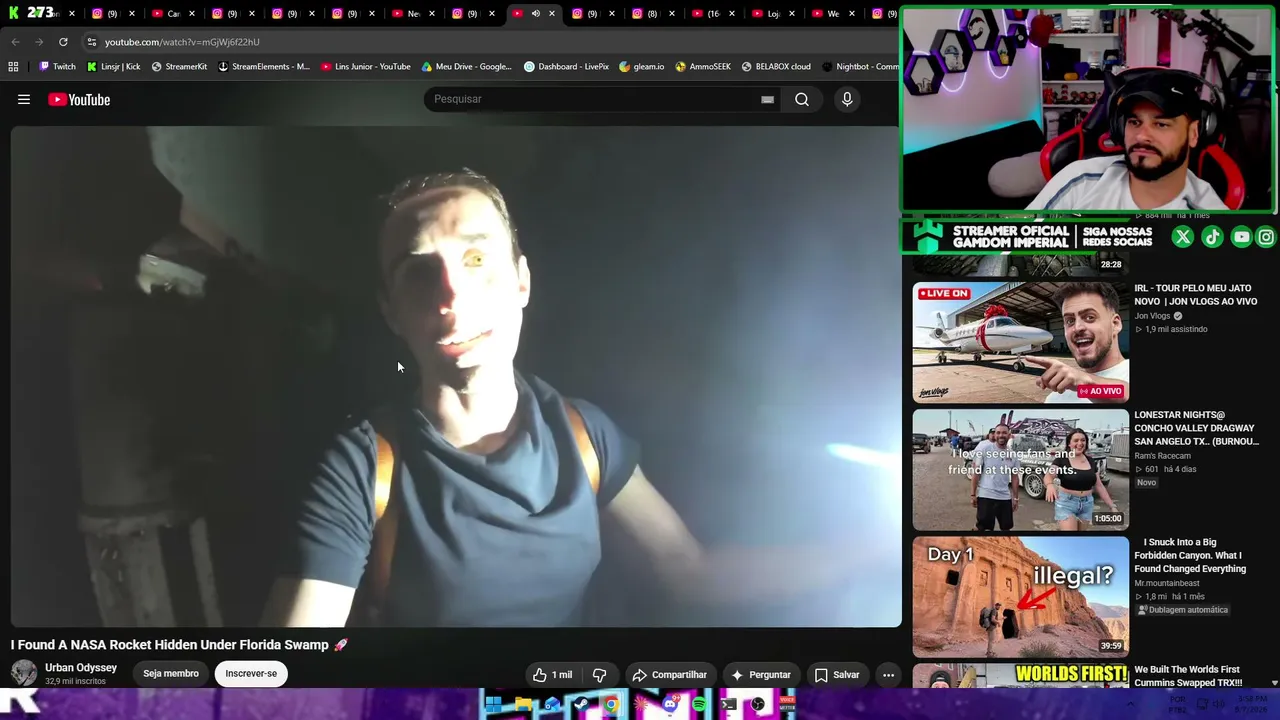Switch to the Kick tab showing 273

(40, 13)
